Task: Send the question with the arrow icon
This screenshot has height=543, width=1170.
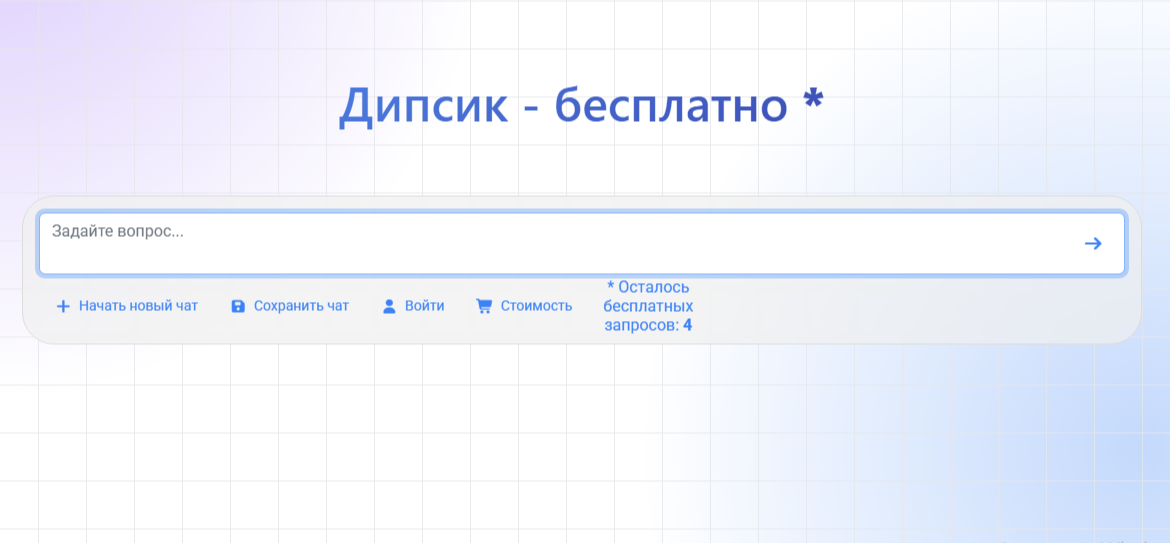Action: click(x=1093, y=243)
